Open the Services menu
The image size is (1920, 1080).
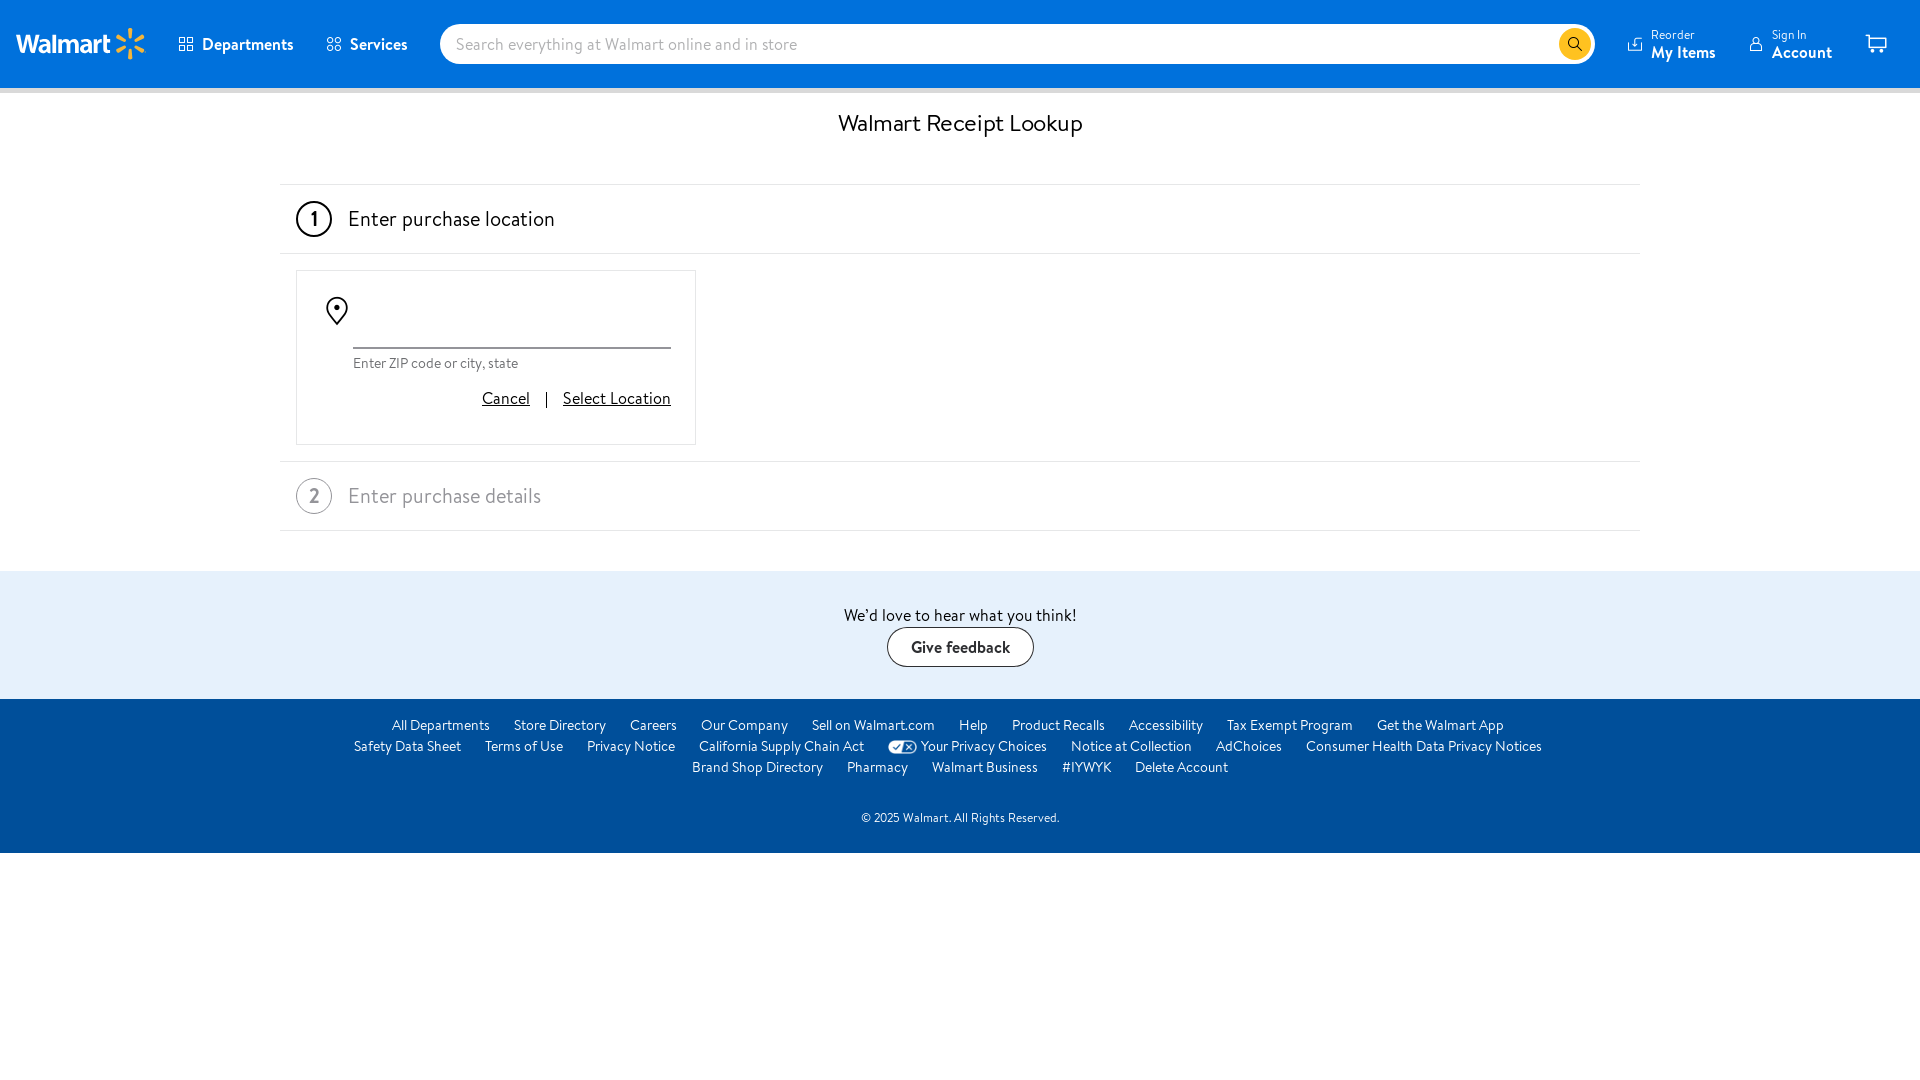pos(367,44)
